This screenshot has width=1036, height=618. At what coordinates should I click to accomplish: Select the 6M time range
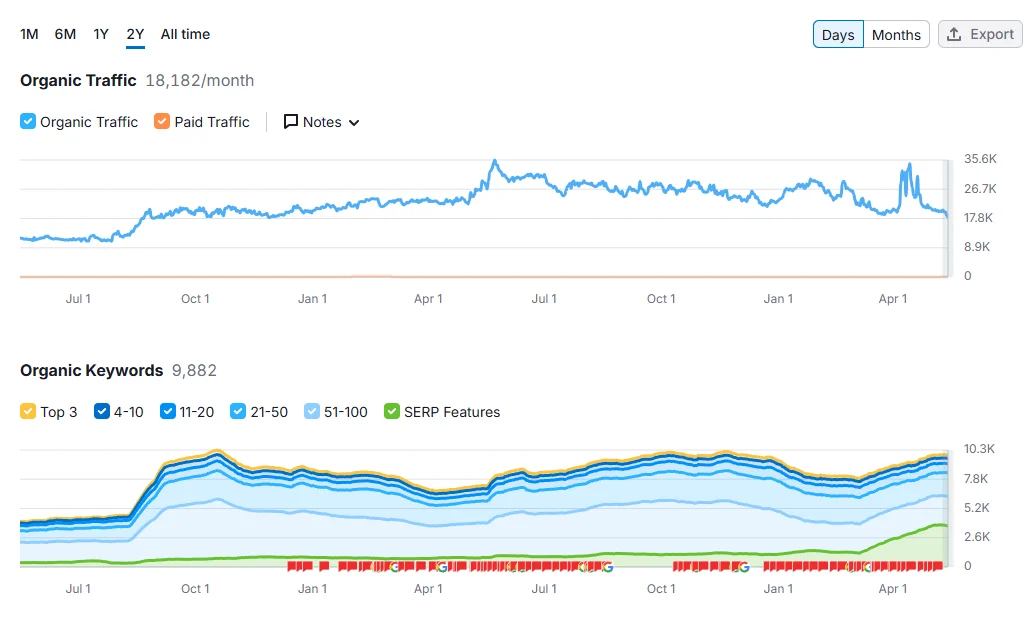click(x=65, y=34)
